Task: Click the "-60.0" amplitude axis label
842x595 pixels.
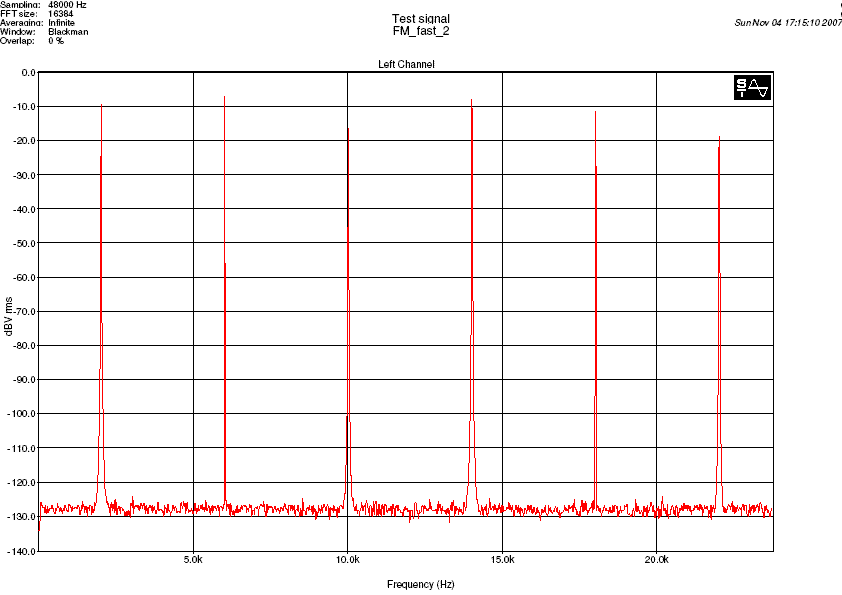Action: point(24,278)
